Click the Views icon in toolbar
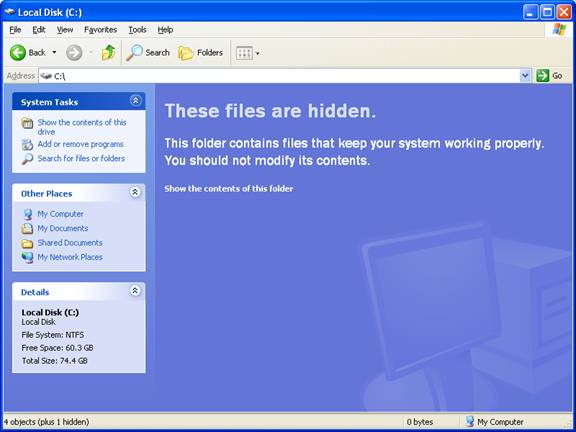 point(244,53)
